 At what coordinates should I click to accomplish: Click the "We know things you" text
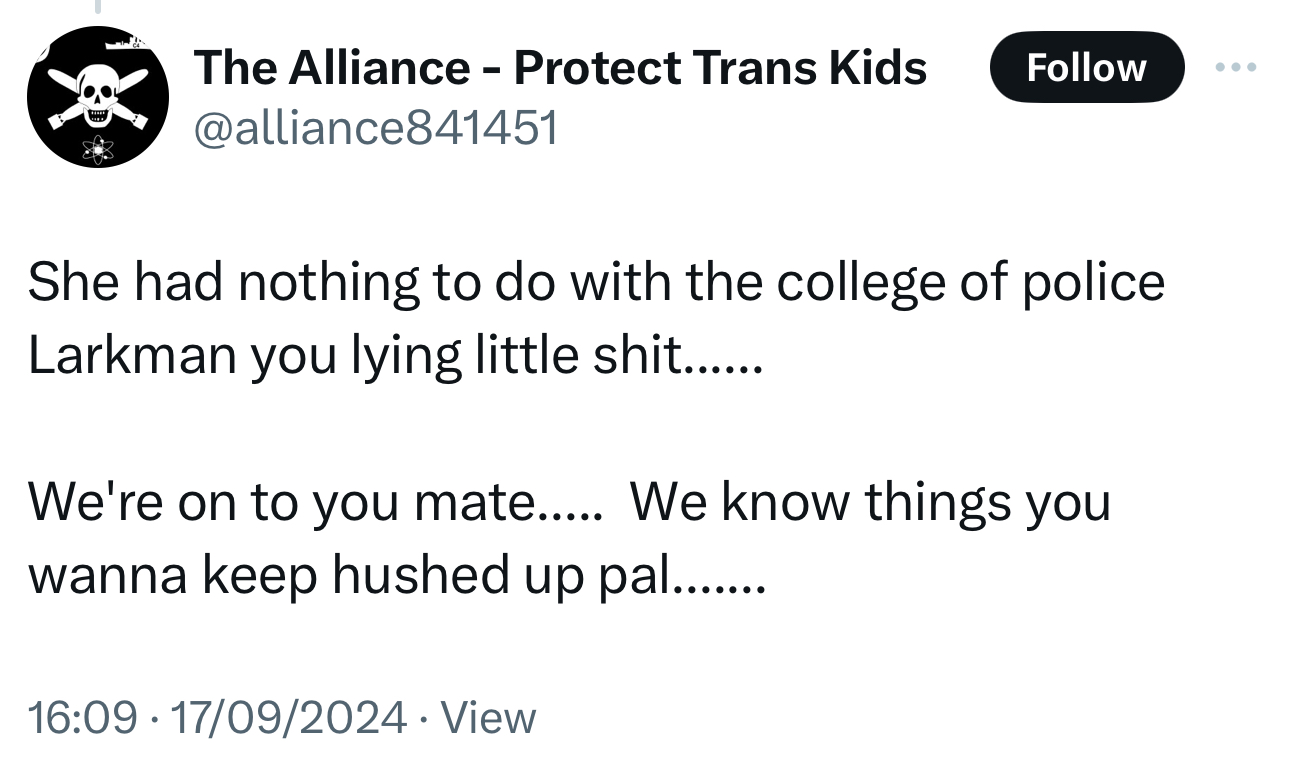pyautogui.click(x=870, y=501)
